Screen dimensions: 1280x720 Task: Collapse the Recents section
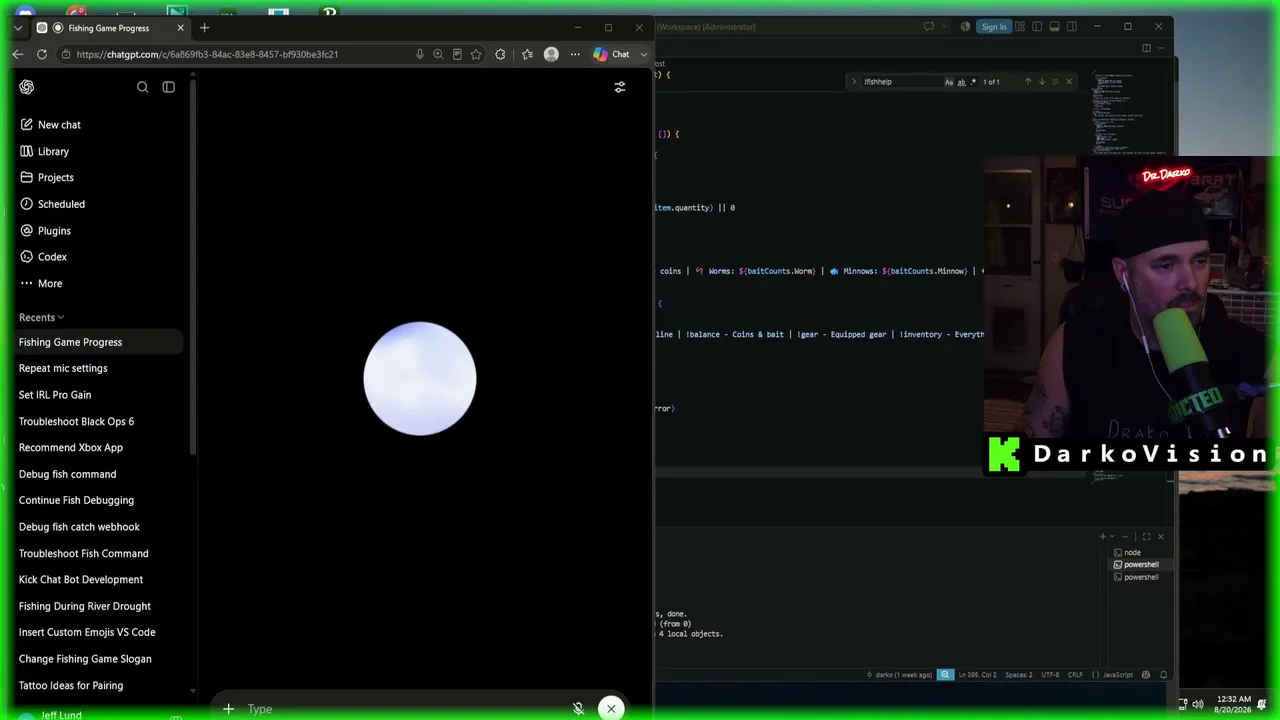click(41, 317)
